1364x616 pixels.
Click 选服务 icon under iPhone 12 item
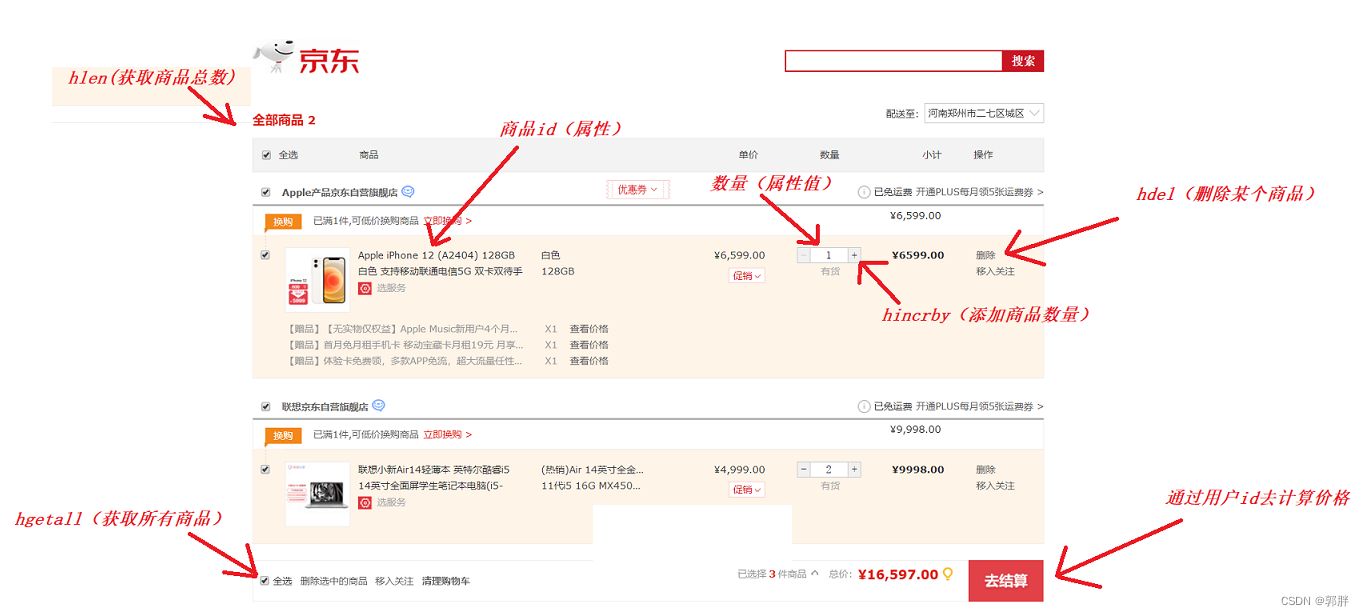point(365,288)
